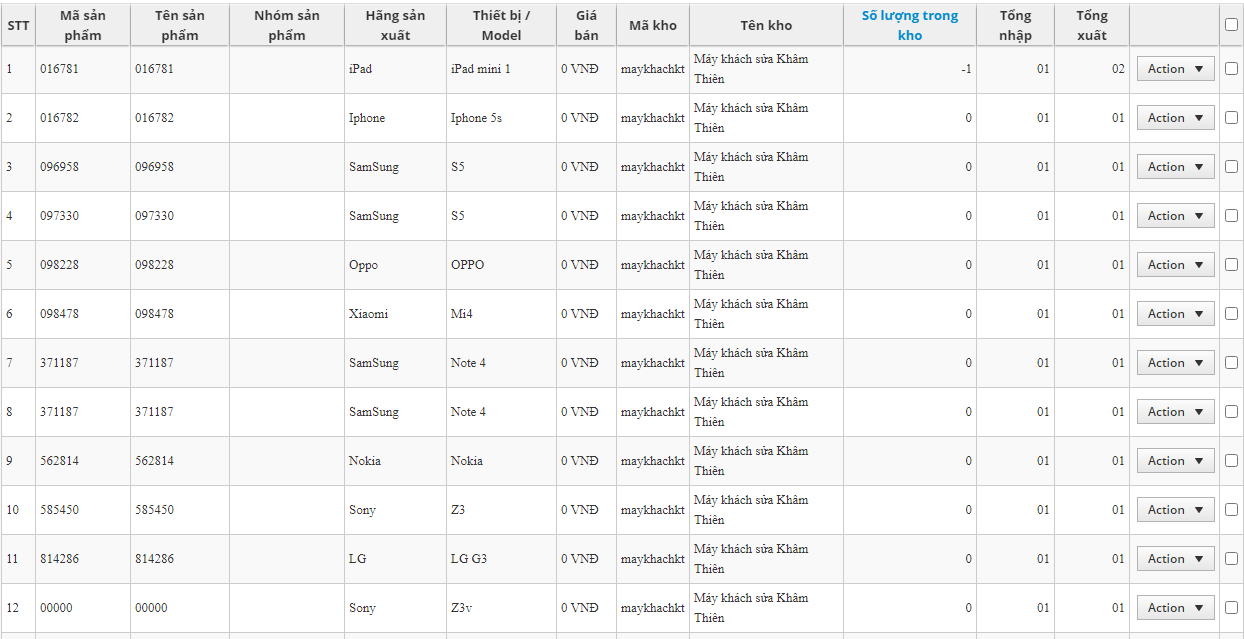Screen dimensions: 1244x639
Task: Click the Mã sản phẩm column header
Action: 83,25
